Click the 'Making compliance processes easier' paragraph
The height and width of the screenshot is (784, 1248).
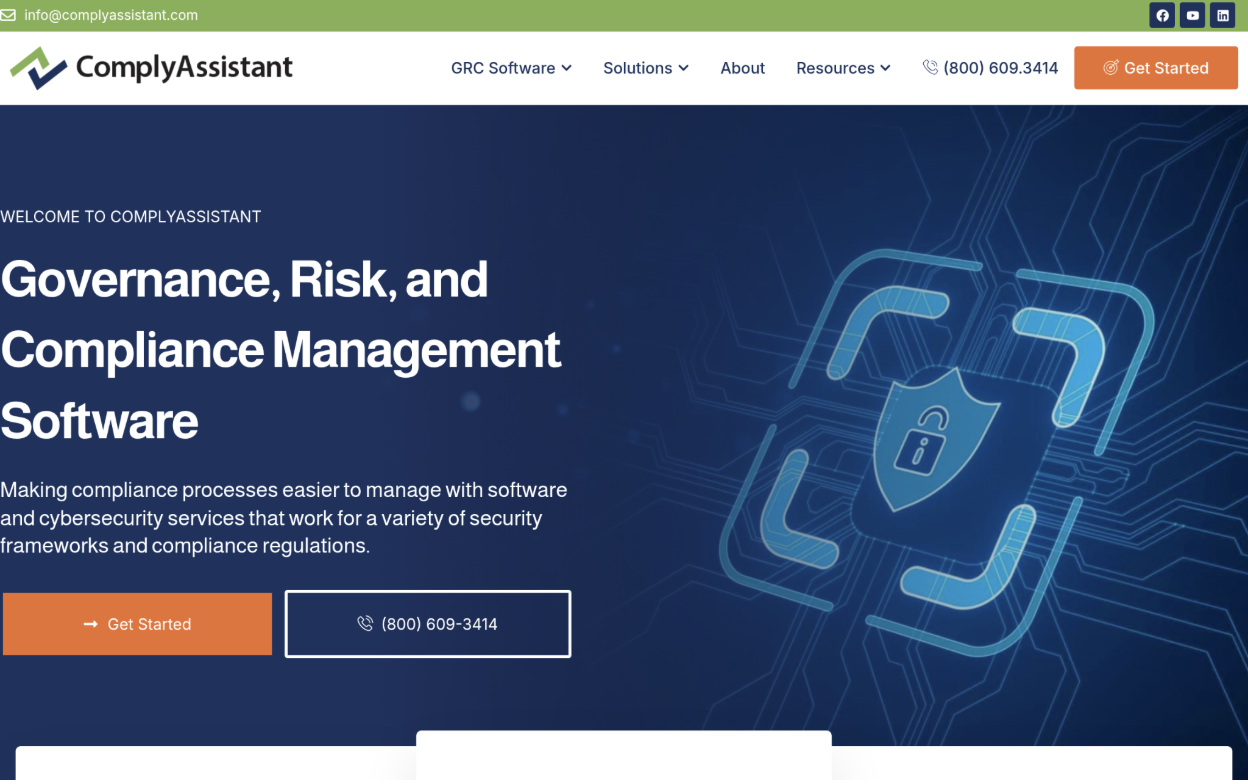coord(284,518)
